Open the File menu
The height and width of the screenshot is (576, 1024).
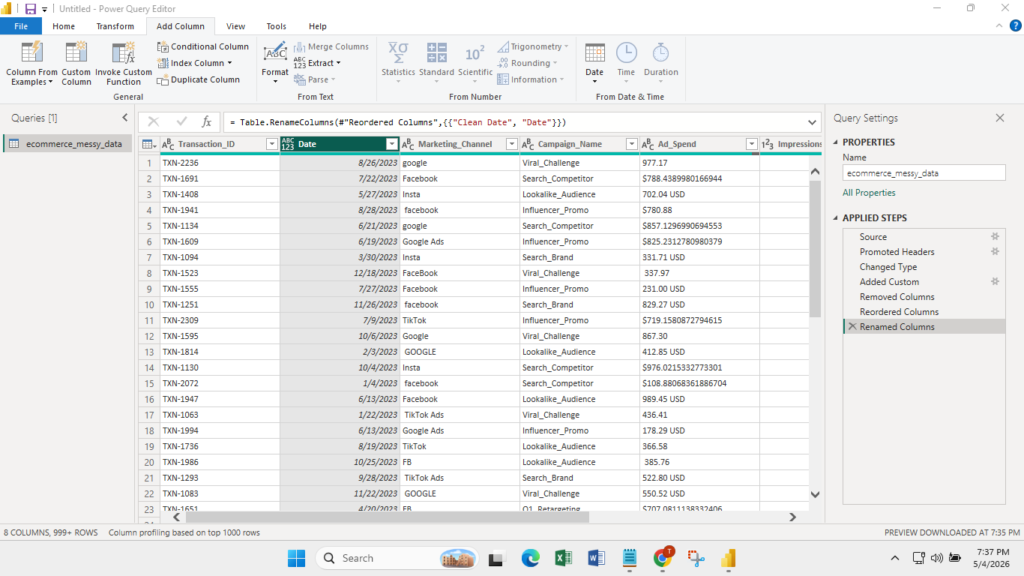click(x=21, y=26)
